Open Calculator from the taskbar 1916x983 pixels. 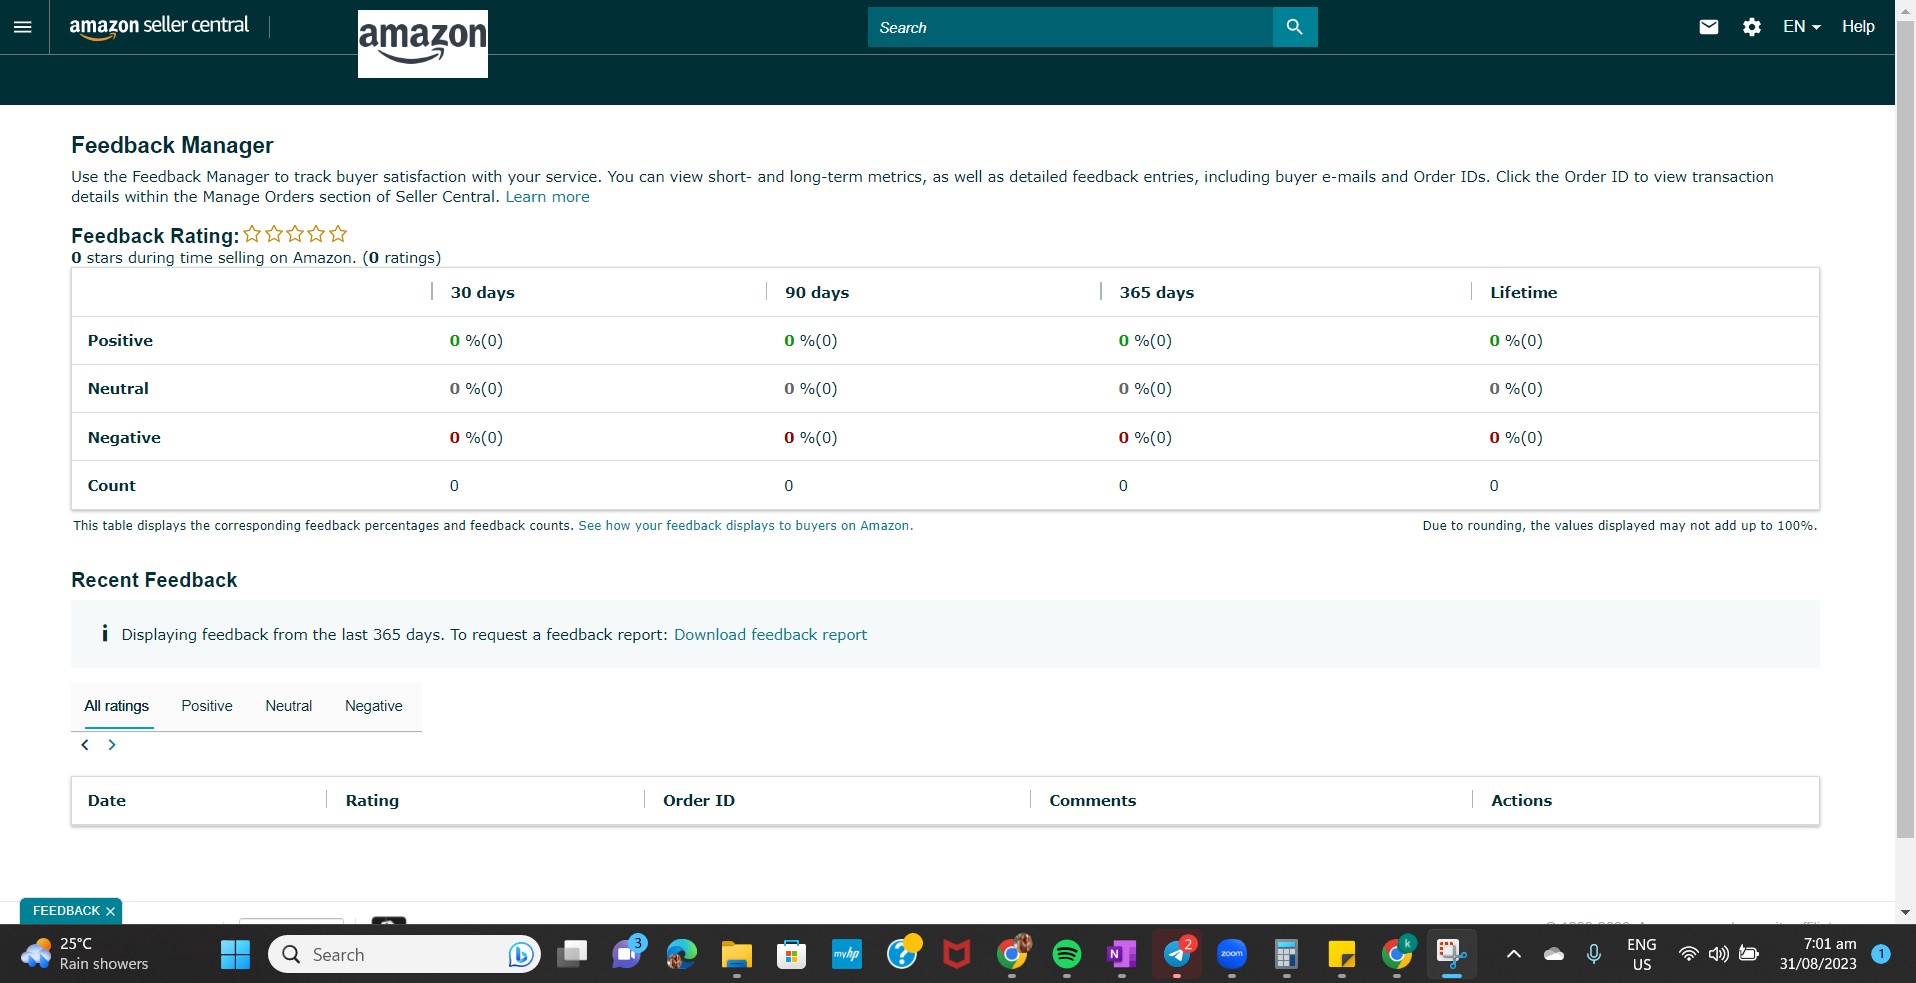tap(1287, 955)
